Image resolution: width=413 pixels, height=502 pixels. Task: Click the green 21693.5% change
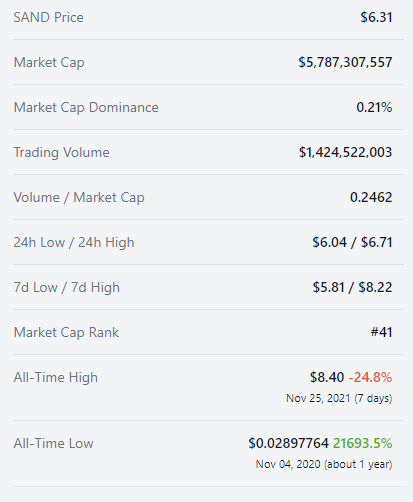point(362,443)
